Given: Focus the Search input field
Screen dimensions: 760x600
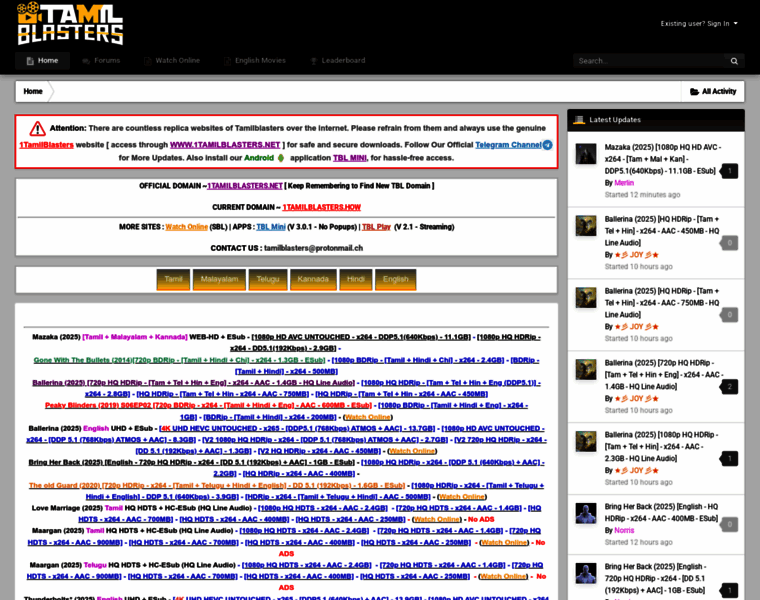Looking at the screenshot, I should (649, 61).
